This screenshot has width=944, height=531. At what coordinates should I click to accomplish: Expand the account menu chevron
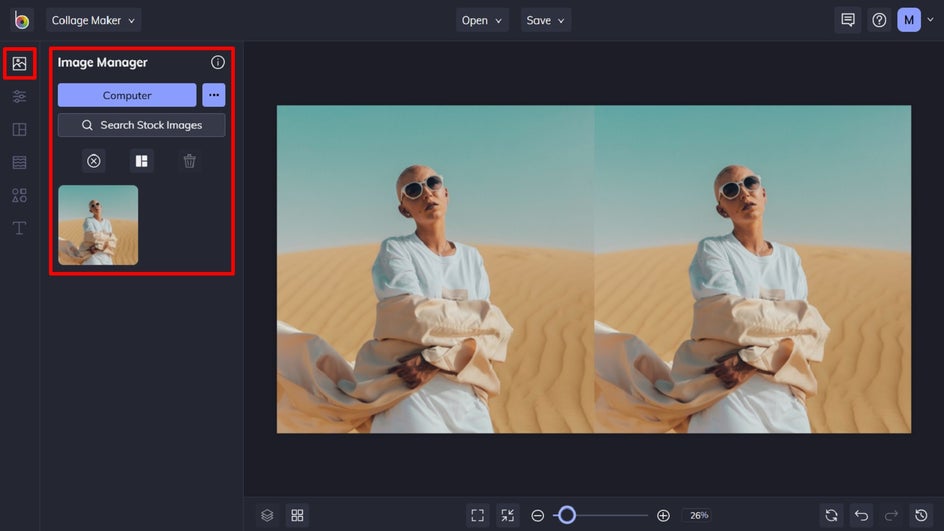click(930, 20)
